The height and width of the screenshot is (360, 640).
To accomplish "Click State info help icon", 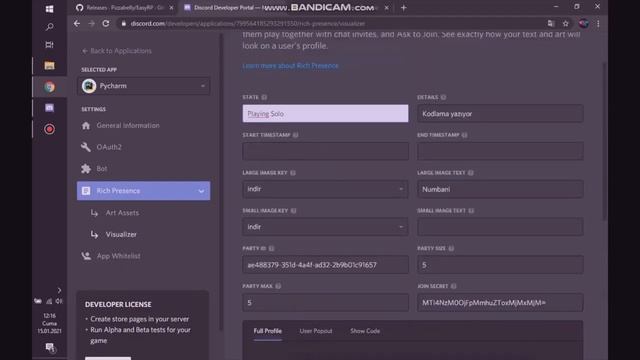I will [x=264, y=97].
